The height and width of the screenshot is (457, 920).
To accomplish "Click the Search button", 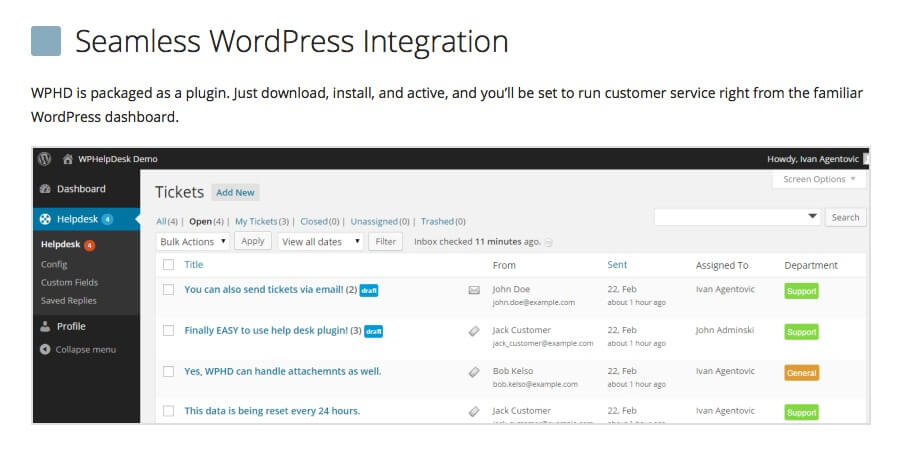I will 845,217.
